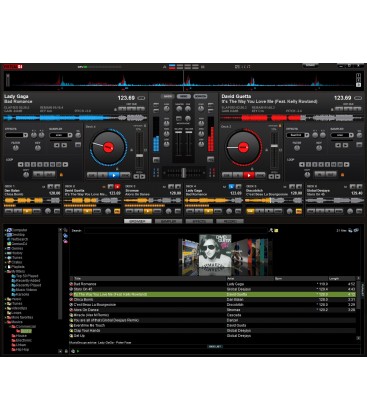Start playback on the blue Lady Gaga deck
The height and width of the screenshot is (420, 367).
coord(114,175)
